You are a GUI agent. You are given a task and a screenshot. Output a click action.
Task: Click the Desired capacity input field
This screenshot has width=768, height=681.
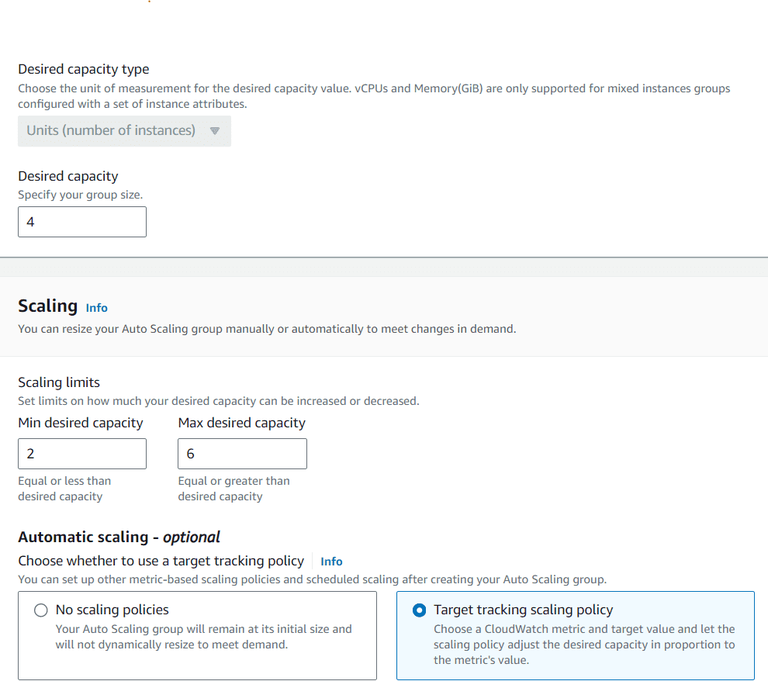pyautogui.click(x=82, y=222)
